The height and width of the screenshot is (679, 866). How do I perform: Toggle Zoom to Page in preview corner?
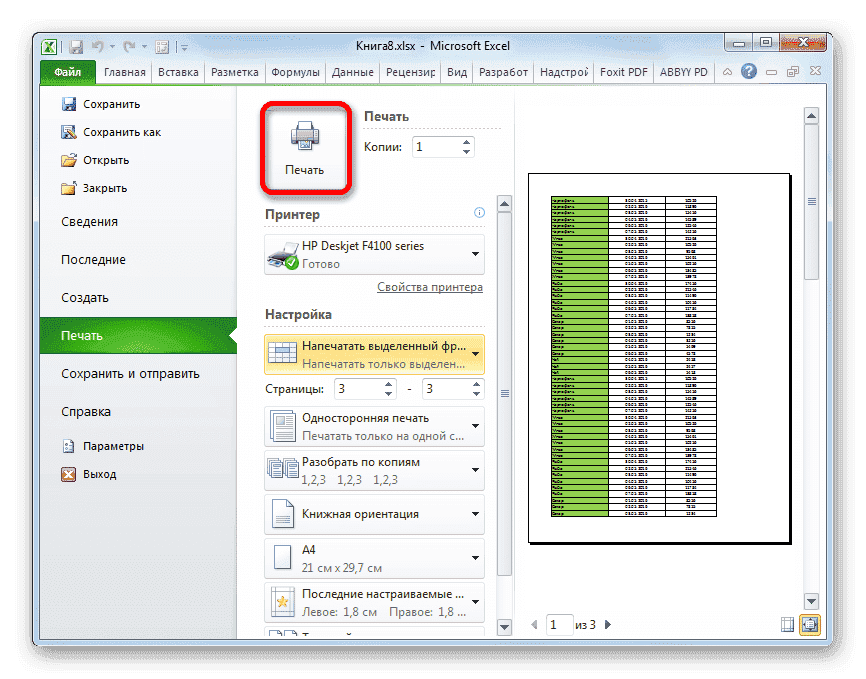tap(810, 624)
